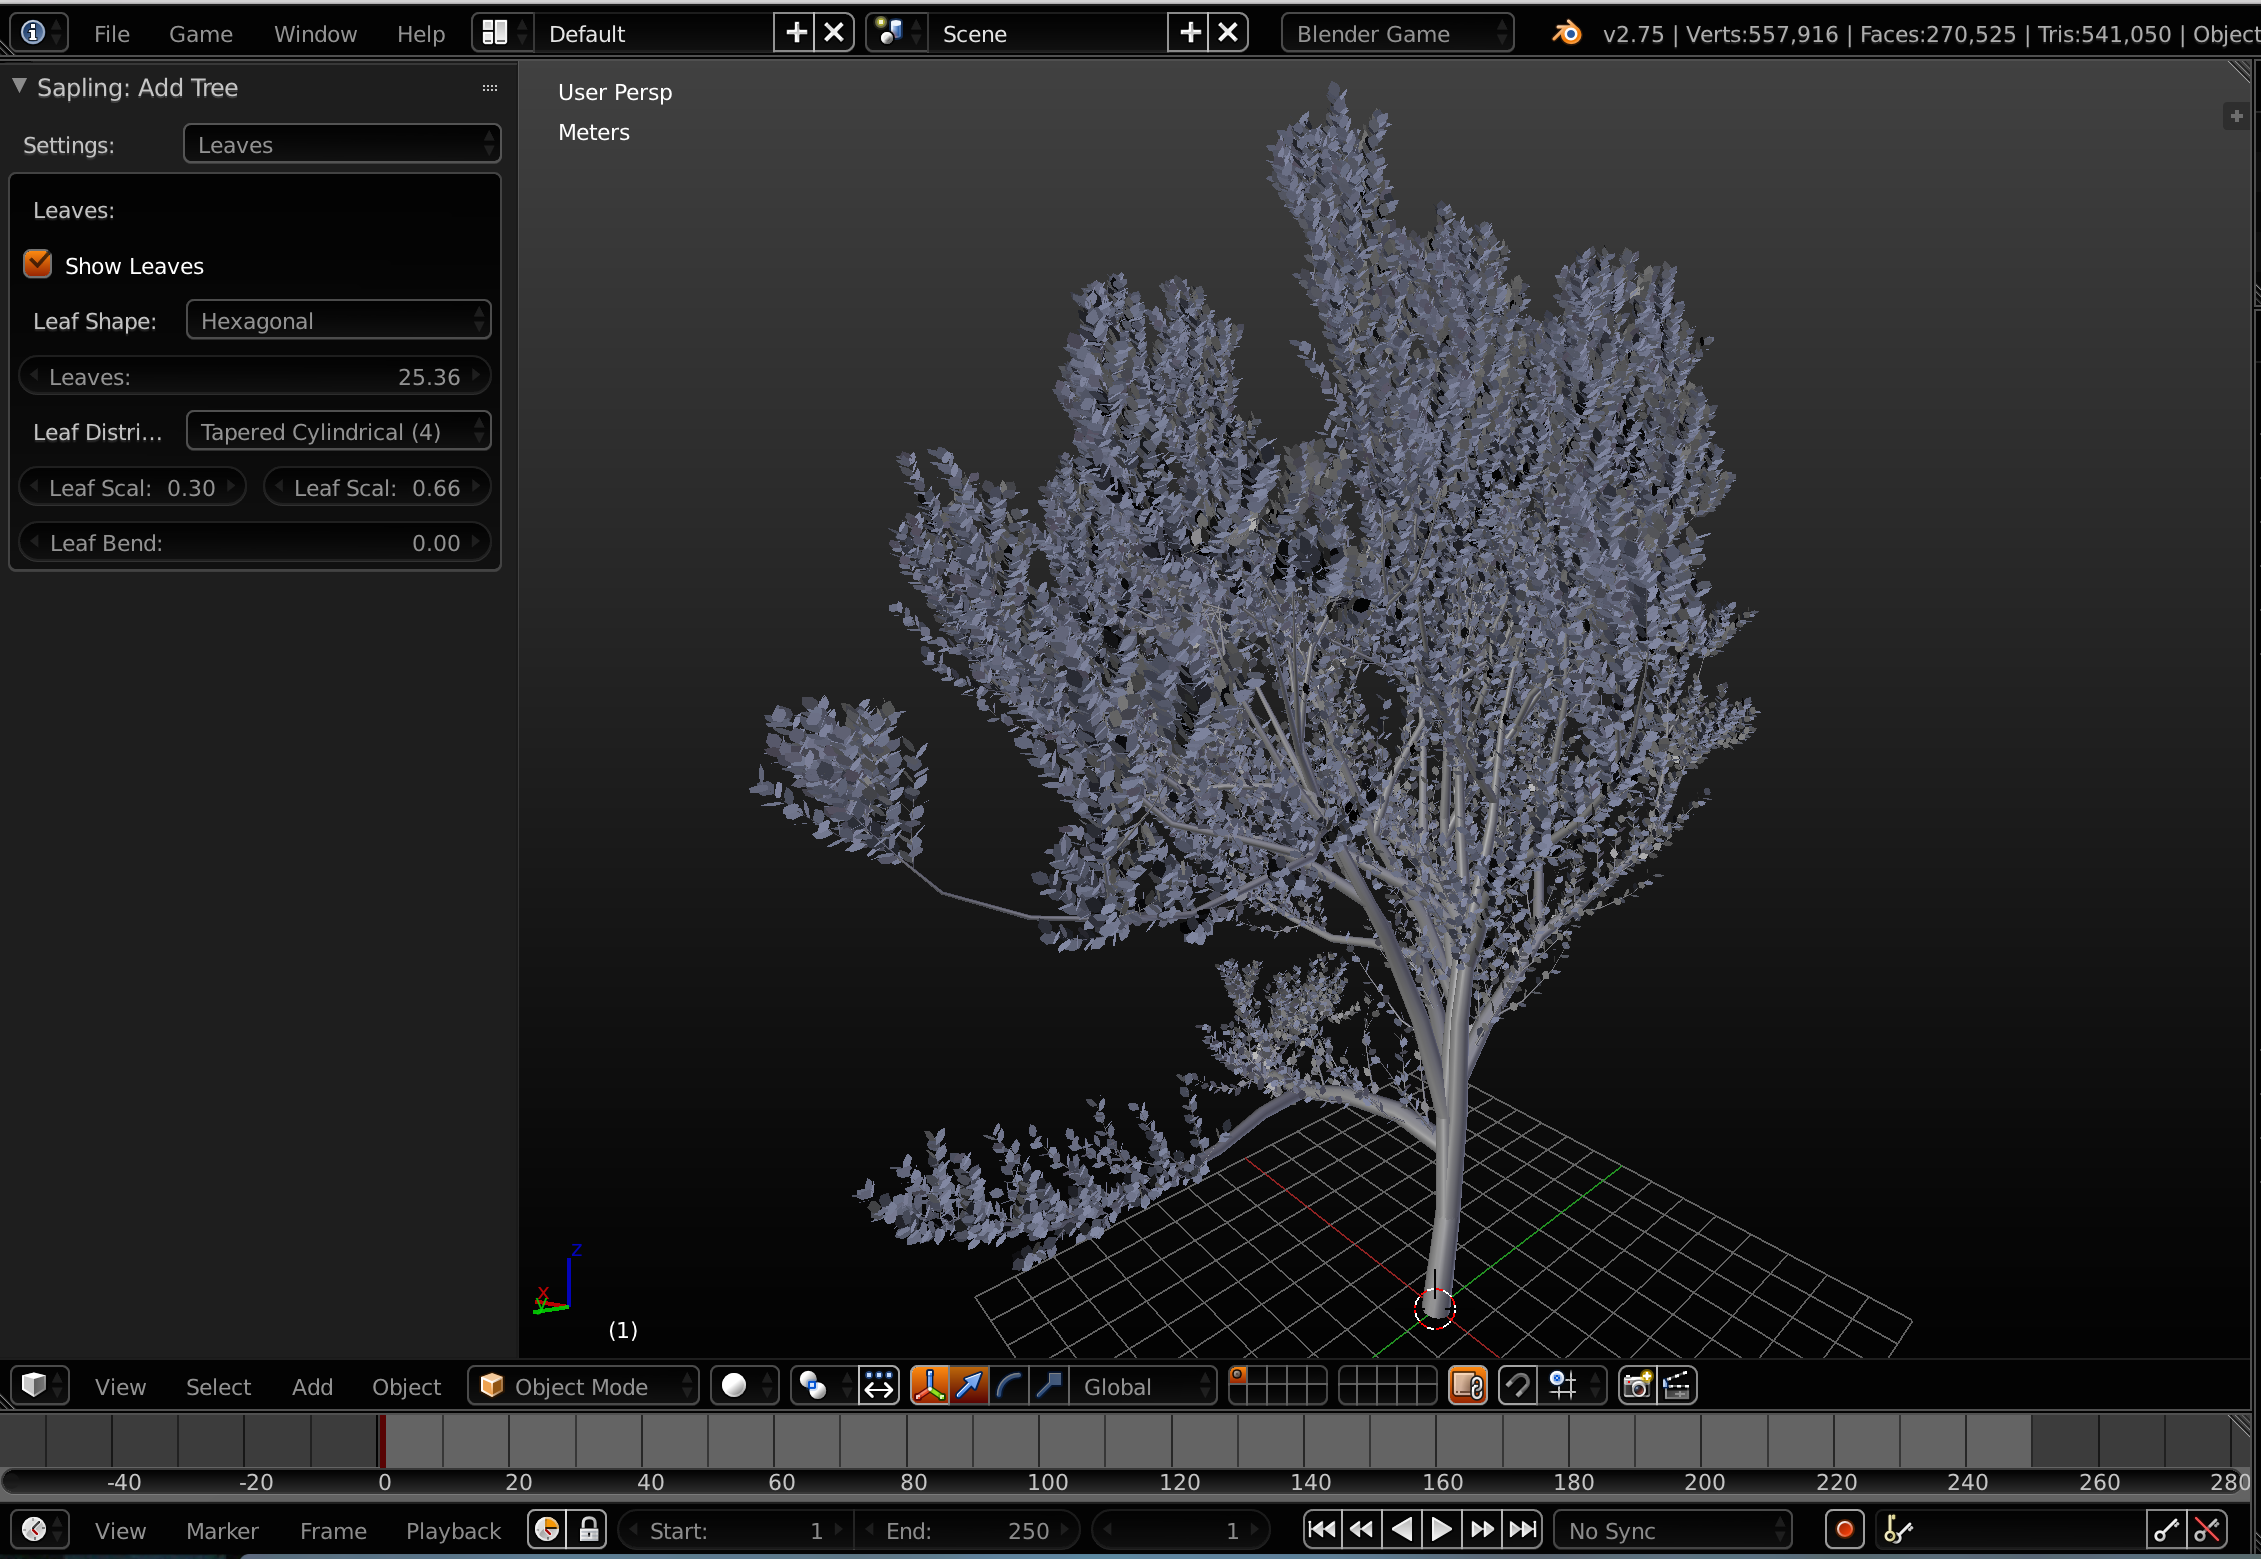Open the No Sync dropdown

pos(1672,1529)
